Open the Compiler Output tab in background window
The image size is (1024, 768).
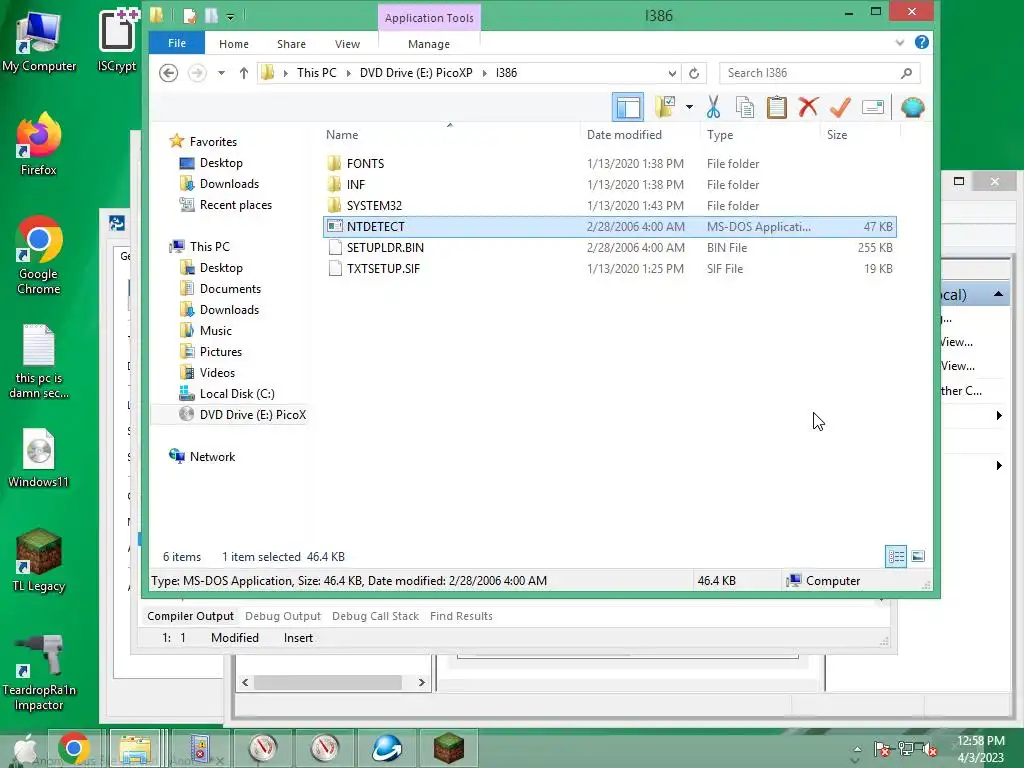click(190, 616)
